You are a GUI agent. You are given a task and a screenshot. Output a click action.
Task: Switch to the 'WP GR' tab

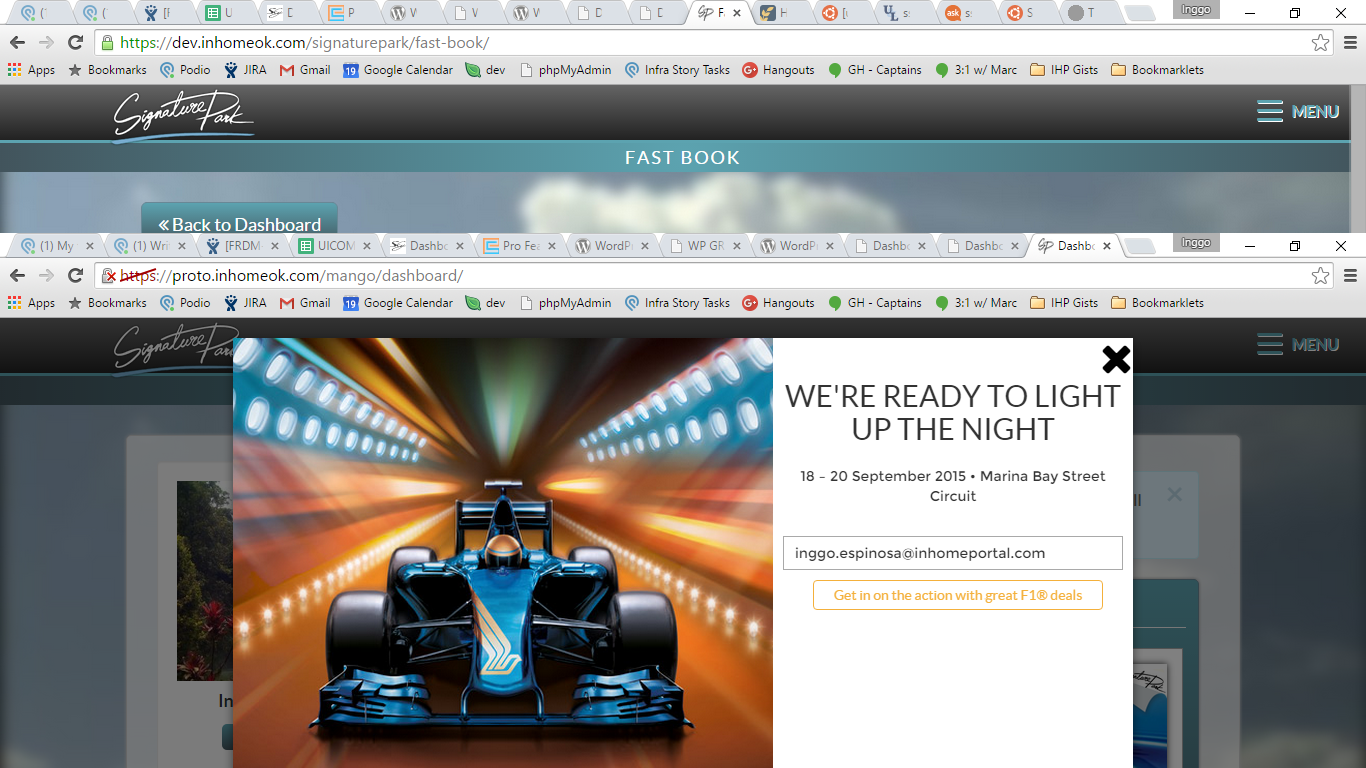click(x=701, y=246)
